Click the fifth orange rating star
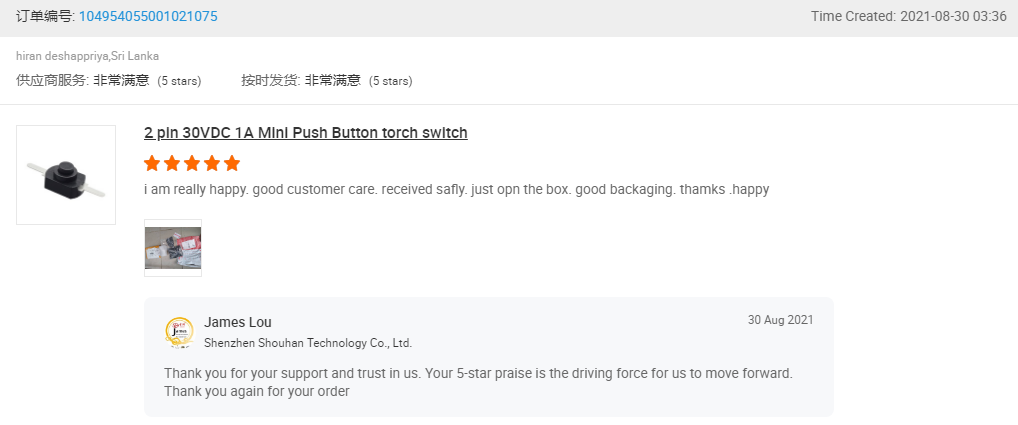The image size is (1018, 425). 232,163
